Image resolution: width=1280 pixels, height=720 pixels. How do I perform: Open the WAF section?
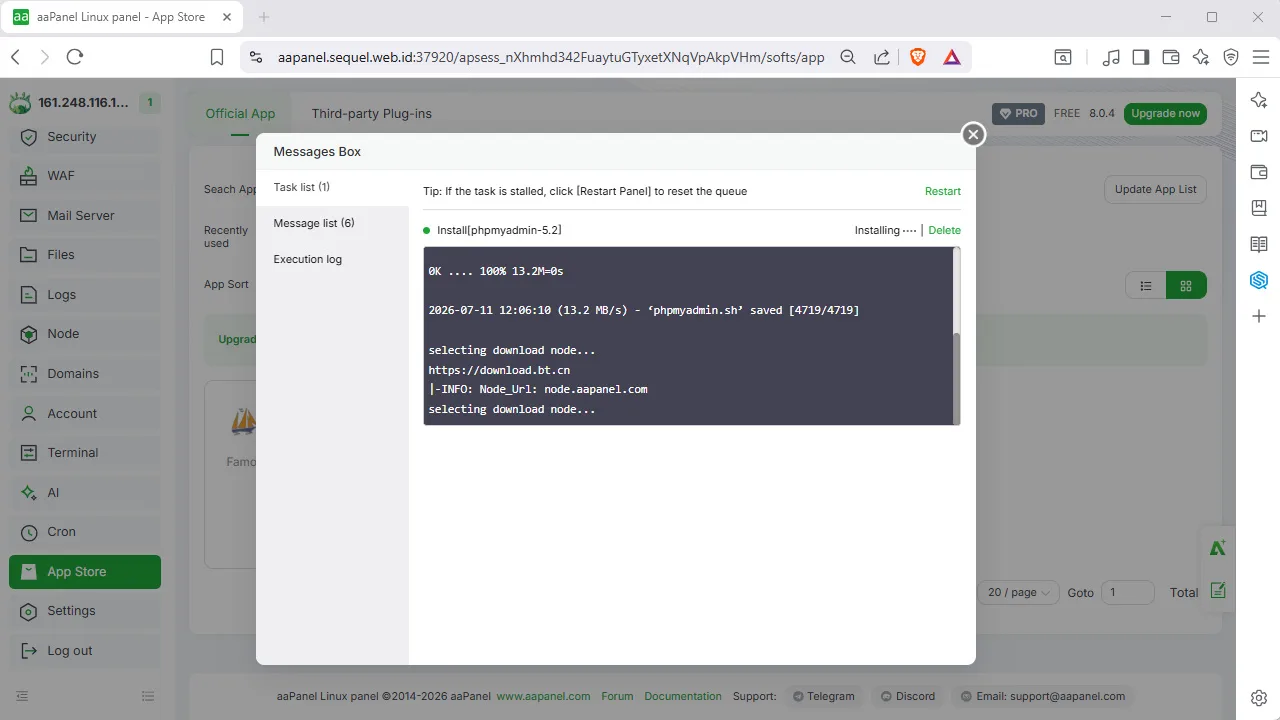point(85,176)
